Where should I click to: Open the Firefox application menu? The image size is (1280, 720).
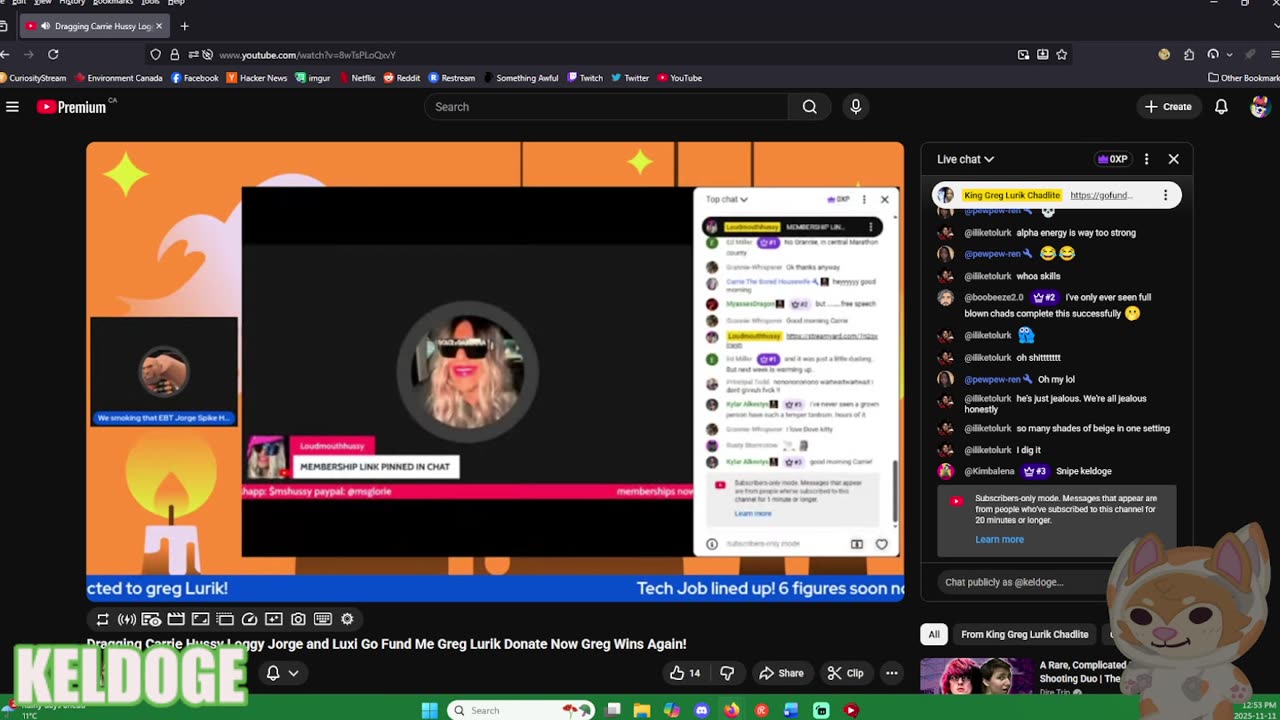pos(1275,55)
